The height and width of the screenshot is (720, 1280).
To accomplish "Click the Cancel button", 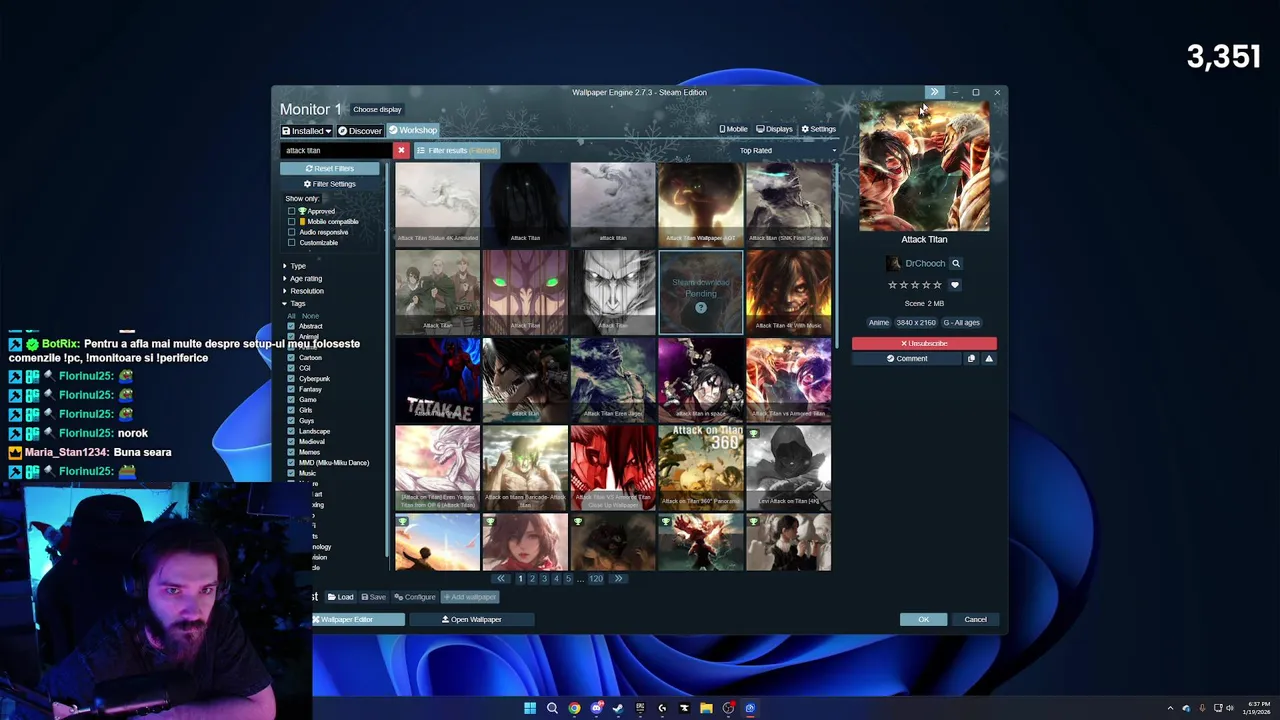I will (975, 619).
